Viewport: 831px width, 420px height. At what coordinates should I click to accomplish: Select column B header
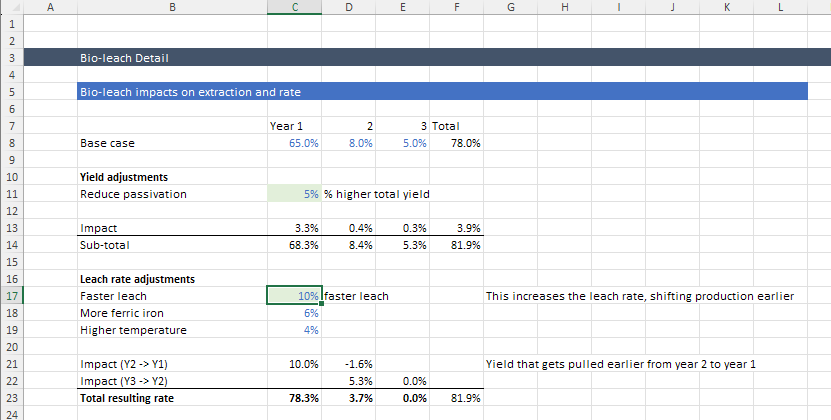172,7
